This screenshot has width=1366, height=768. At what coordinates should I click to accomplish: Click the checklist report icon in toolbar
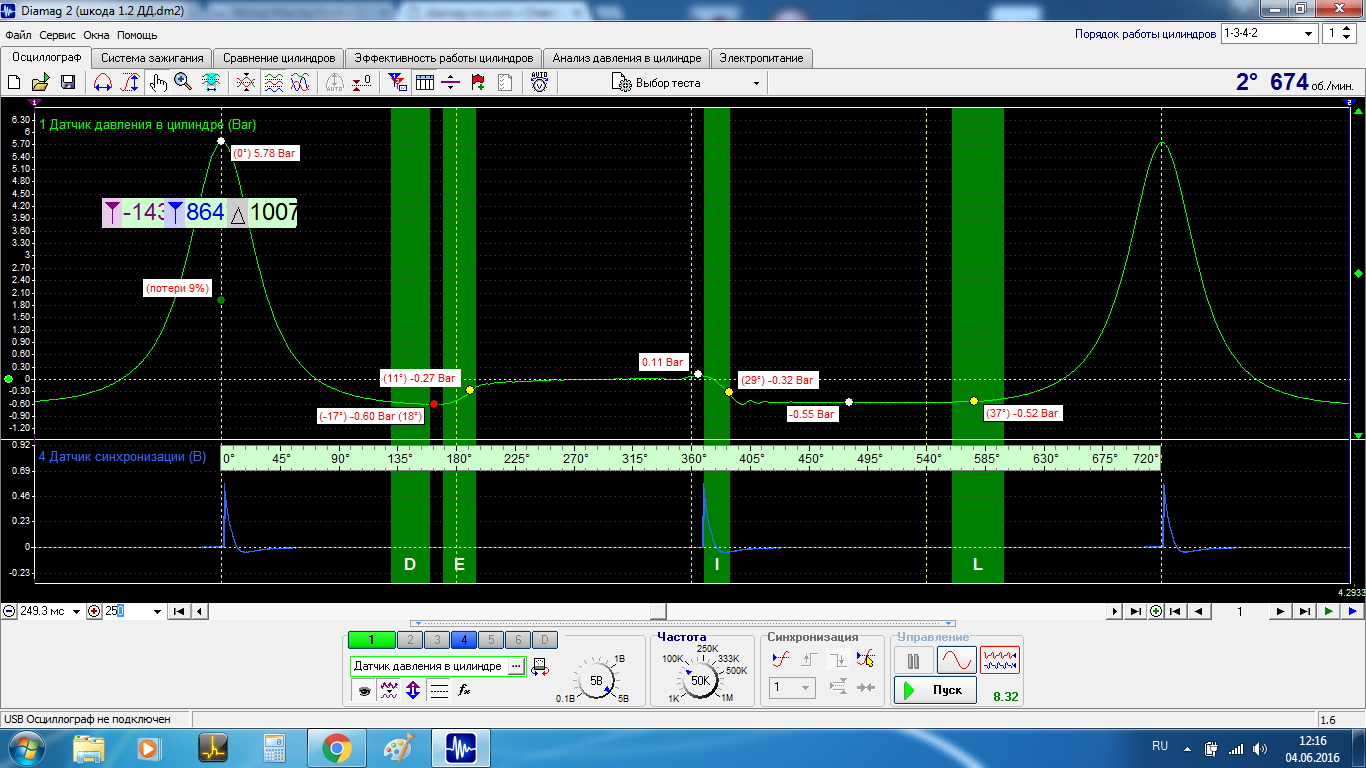pyautogui.click(x=505, y=83)
